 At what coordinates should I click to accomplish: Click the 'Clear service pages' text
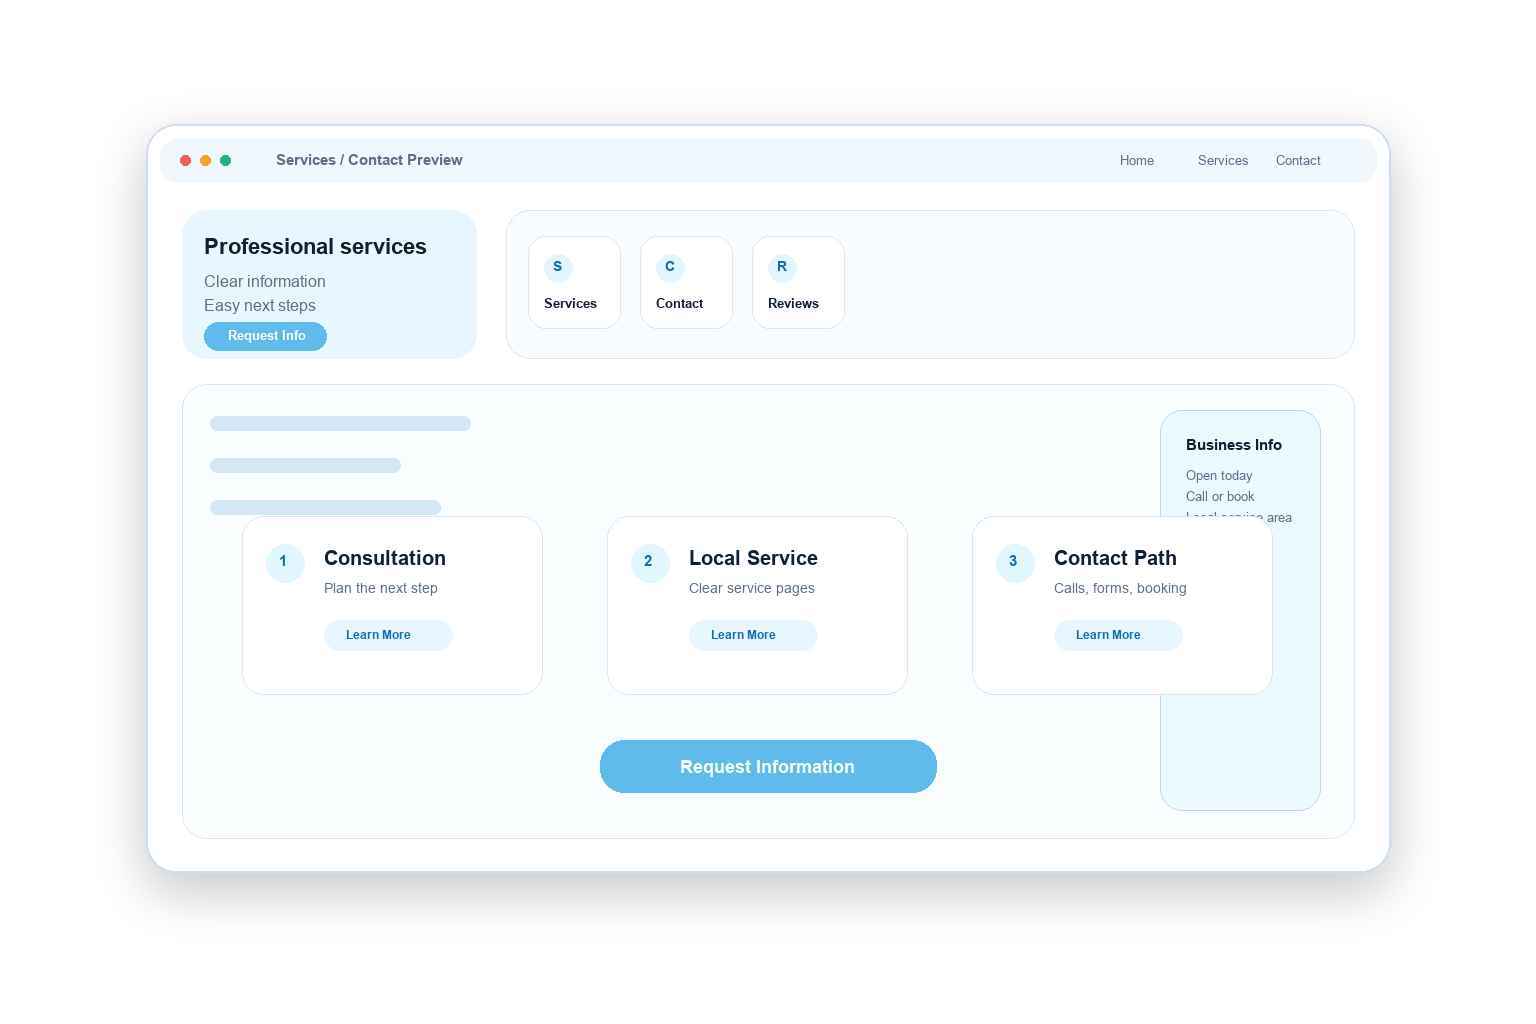(752, 589)
